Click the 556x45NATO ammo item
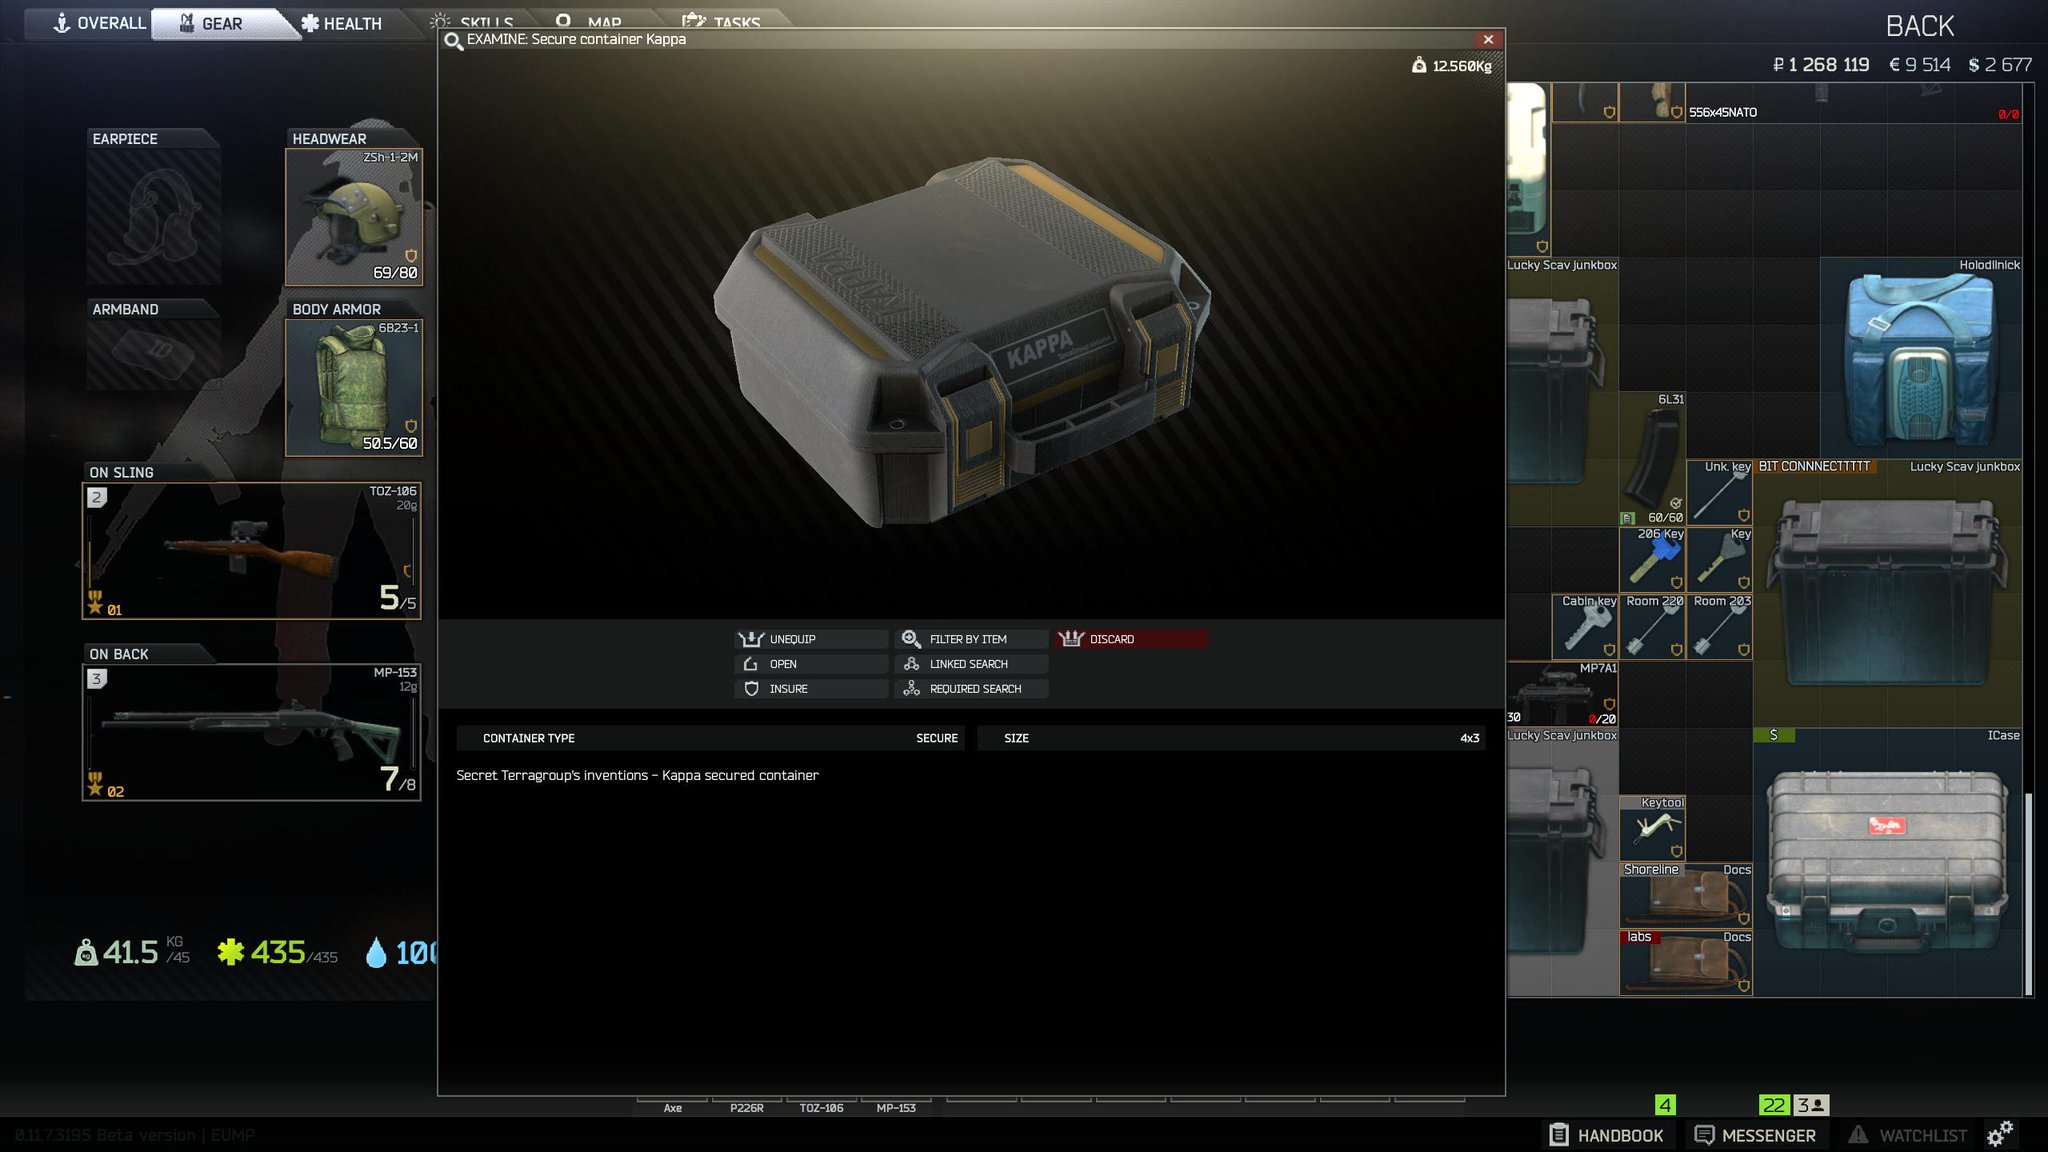The height and width of the screenshot is (1152, 2048). (1854, 104)
